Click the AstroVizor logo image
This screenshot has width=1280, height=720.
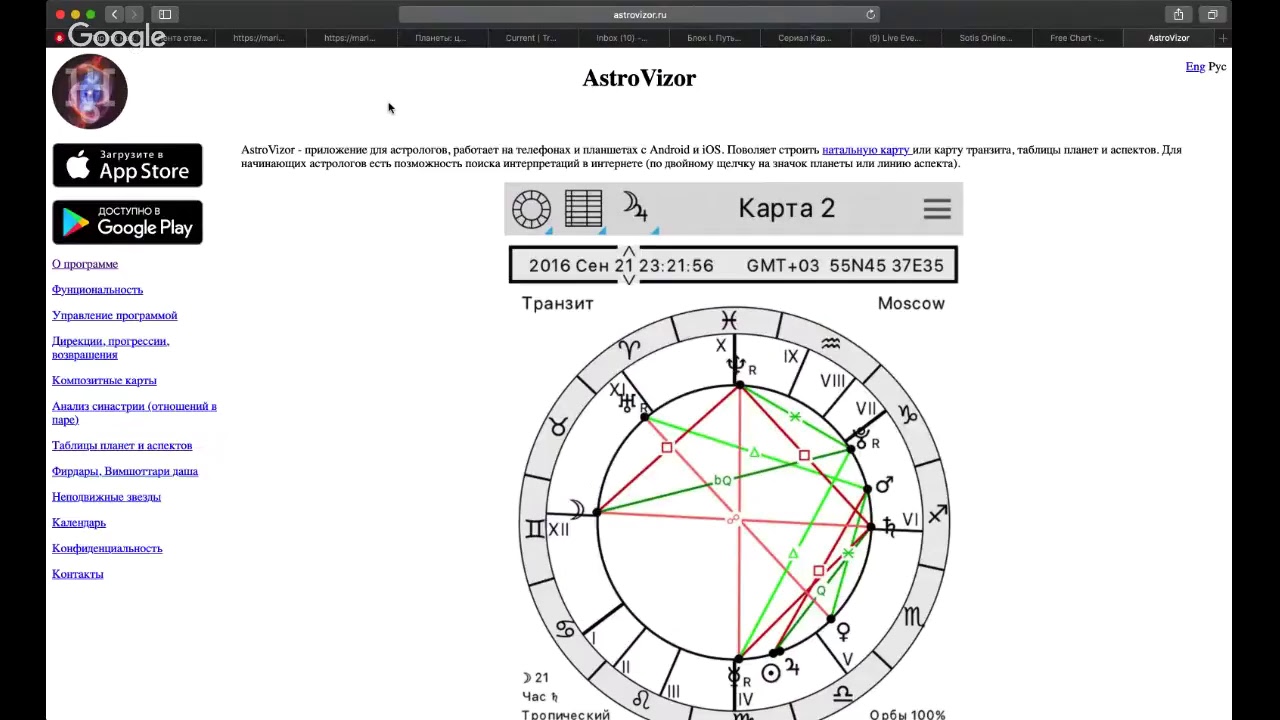90,91
